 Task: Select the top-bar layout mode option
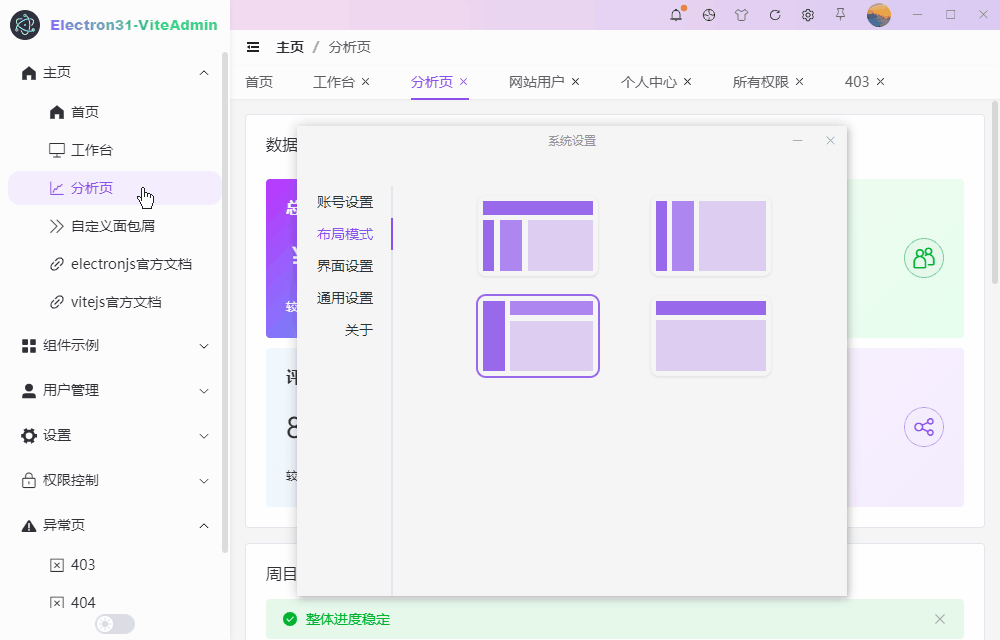click(711, 335)
